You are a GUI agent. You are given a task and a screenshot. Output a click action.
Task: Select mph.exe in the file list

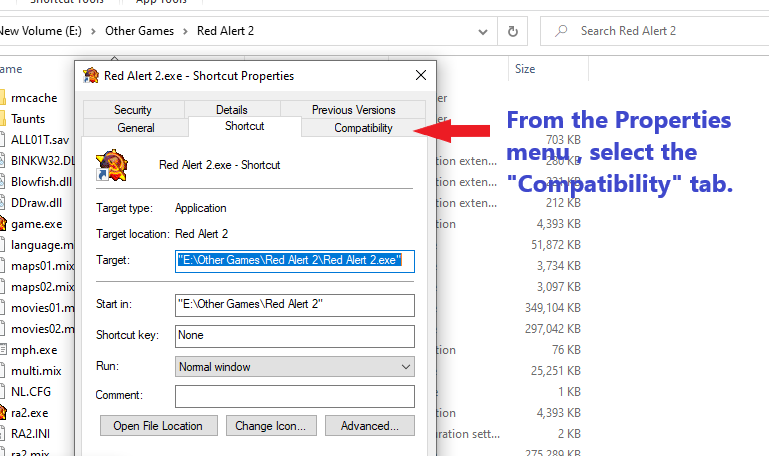tap(34, 350)
